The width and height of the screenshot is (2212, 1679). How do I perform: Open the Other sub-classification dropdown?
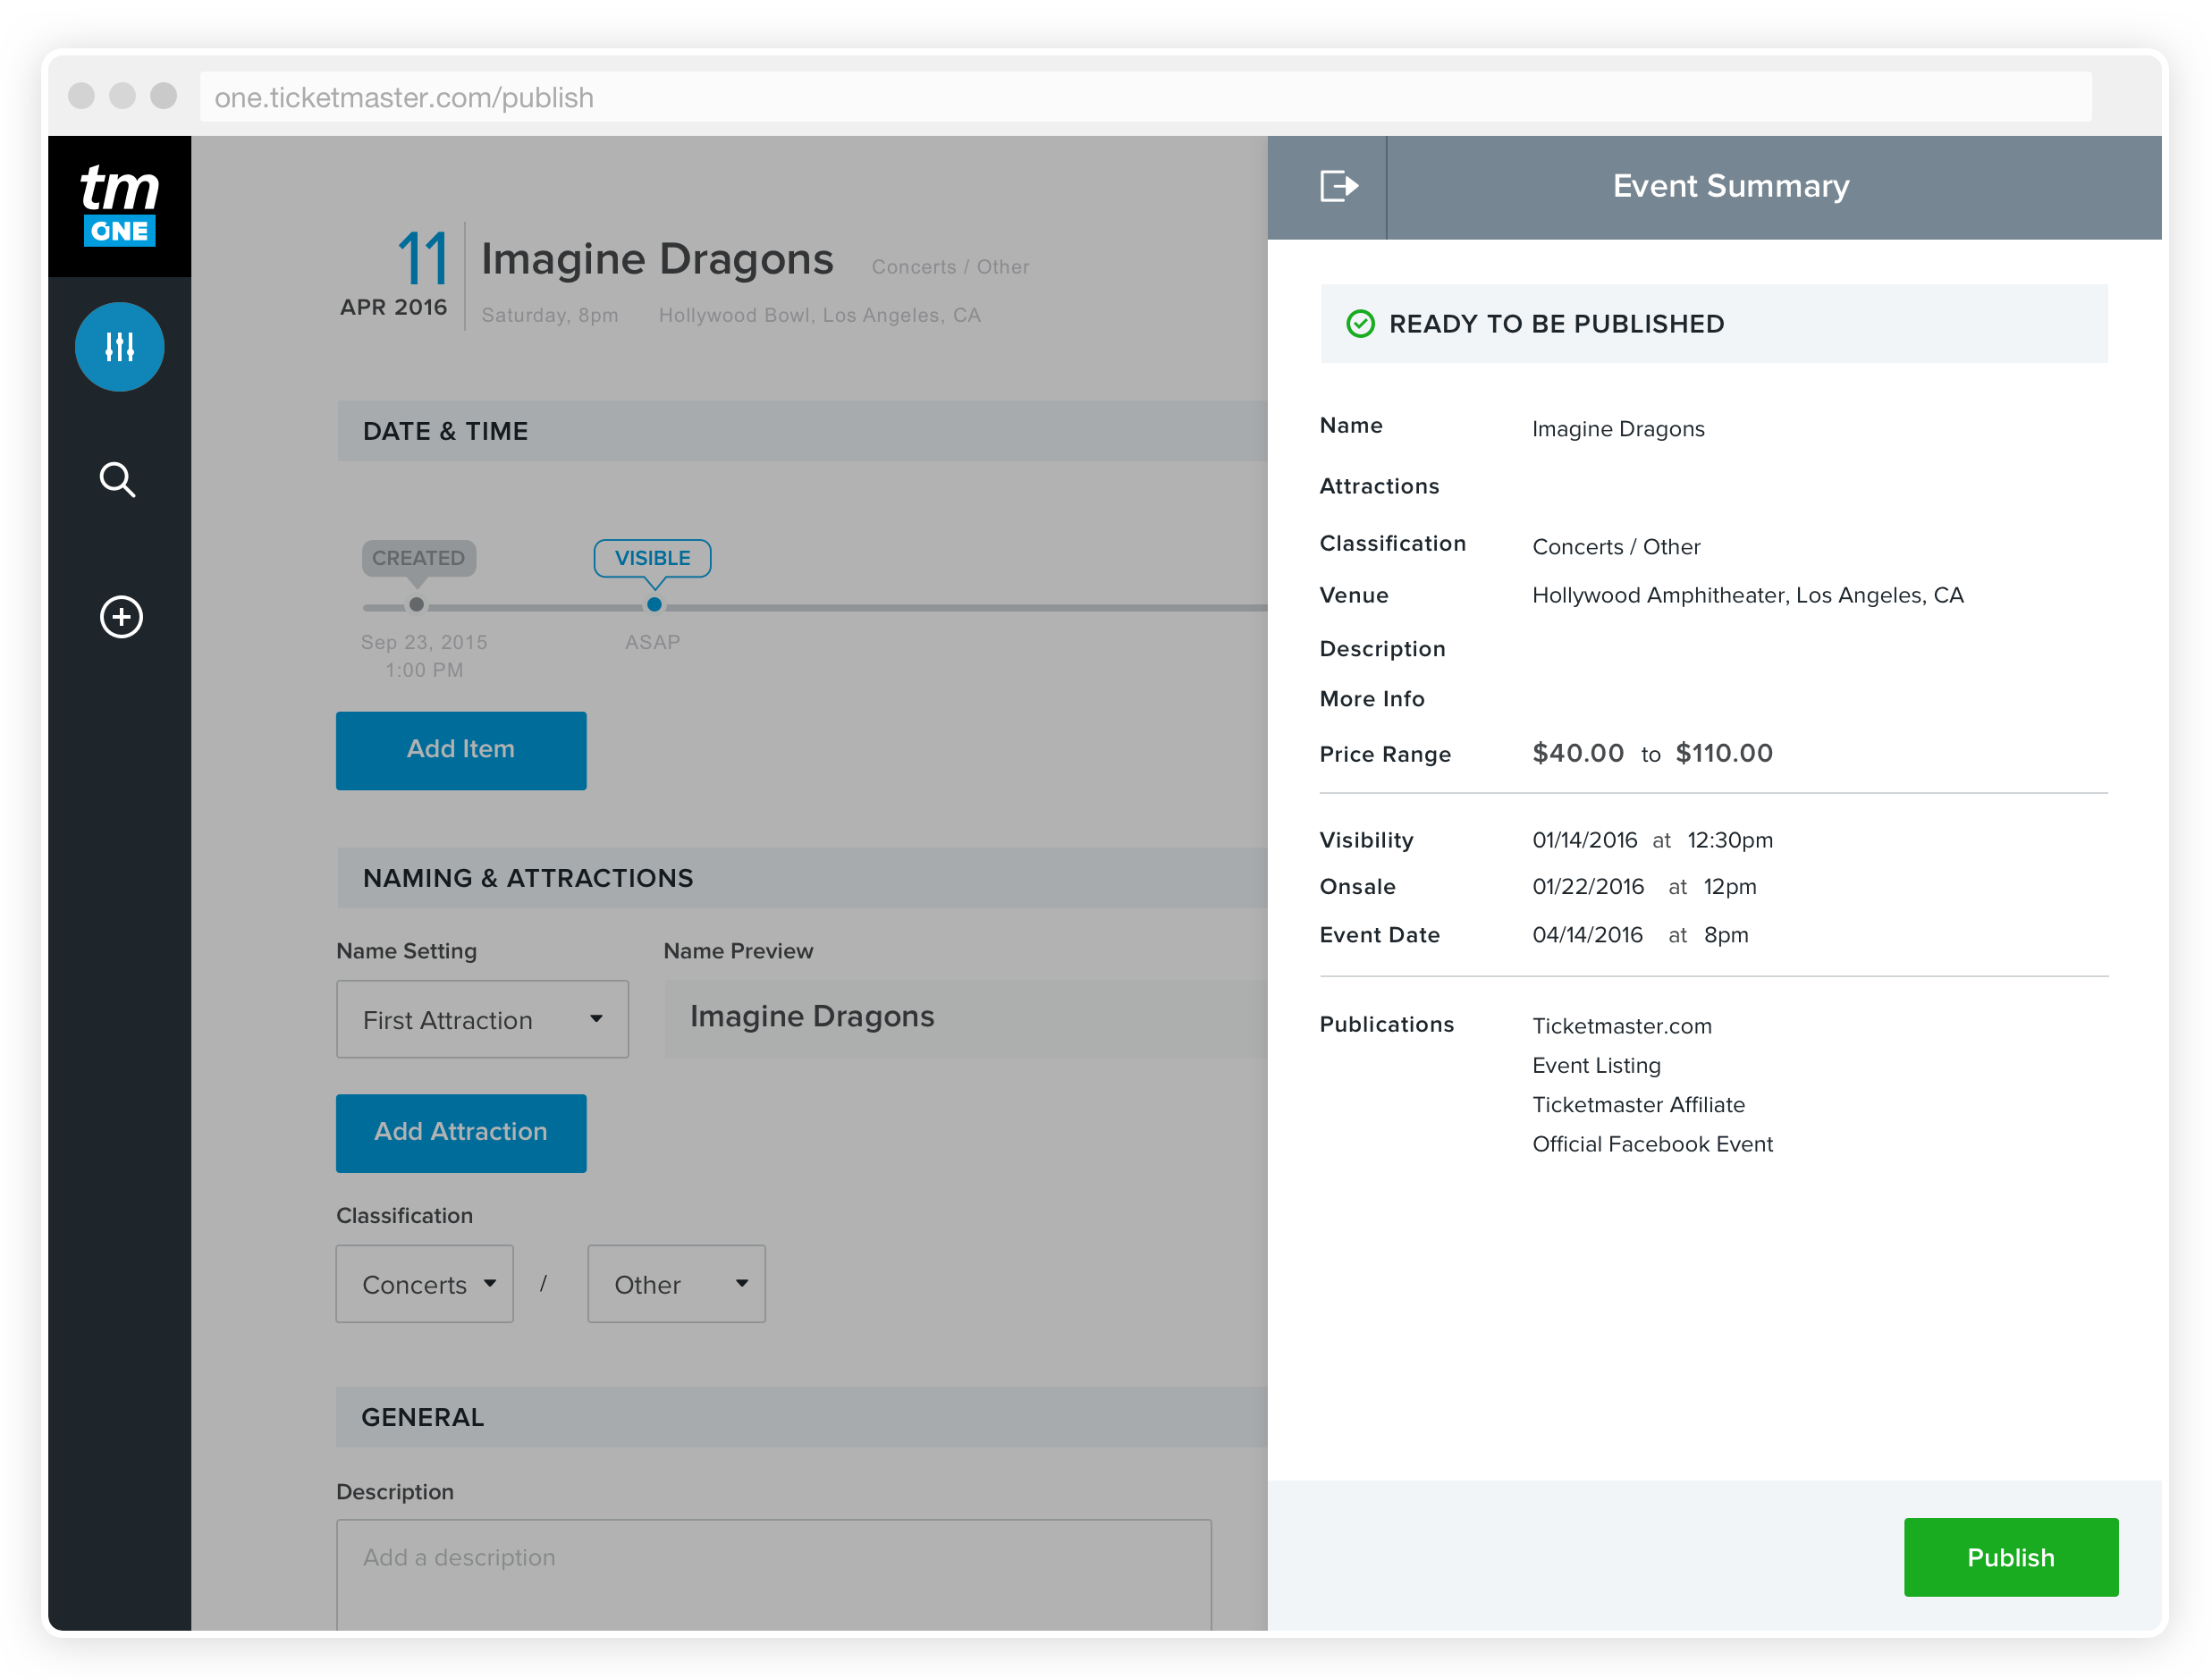coord(676,1283)
